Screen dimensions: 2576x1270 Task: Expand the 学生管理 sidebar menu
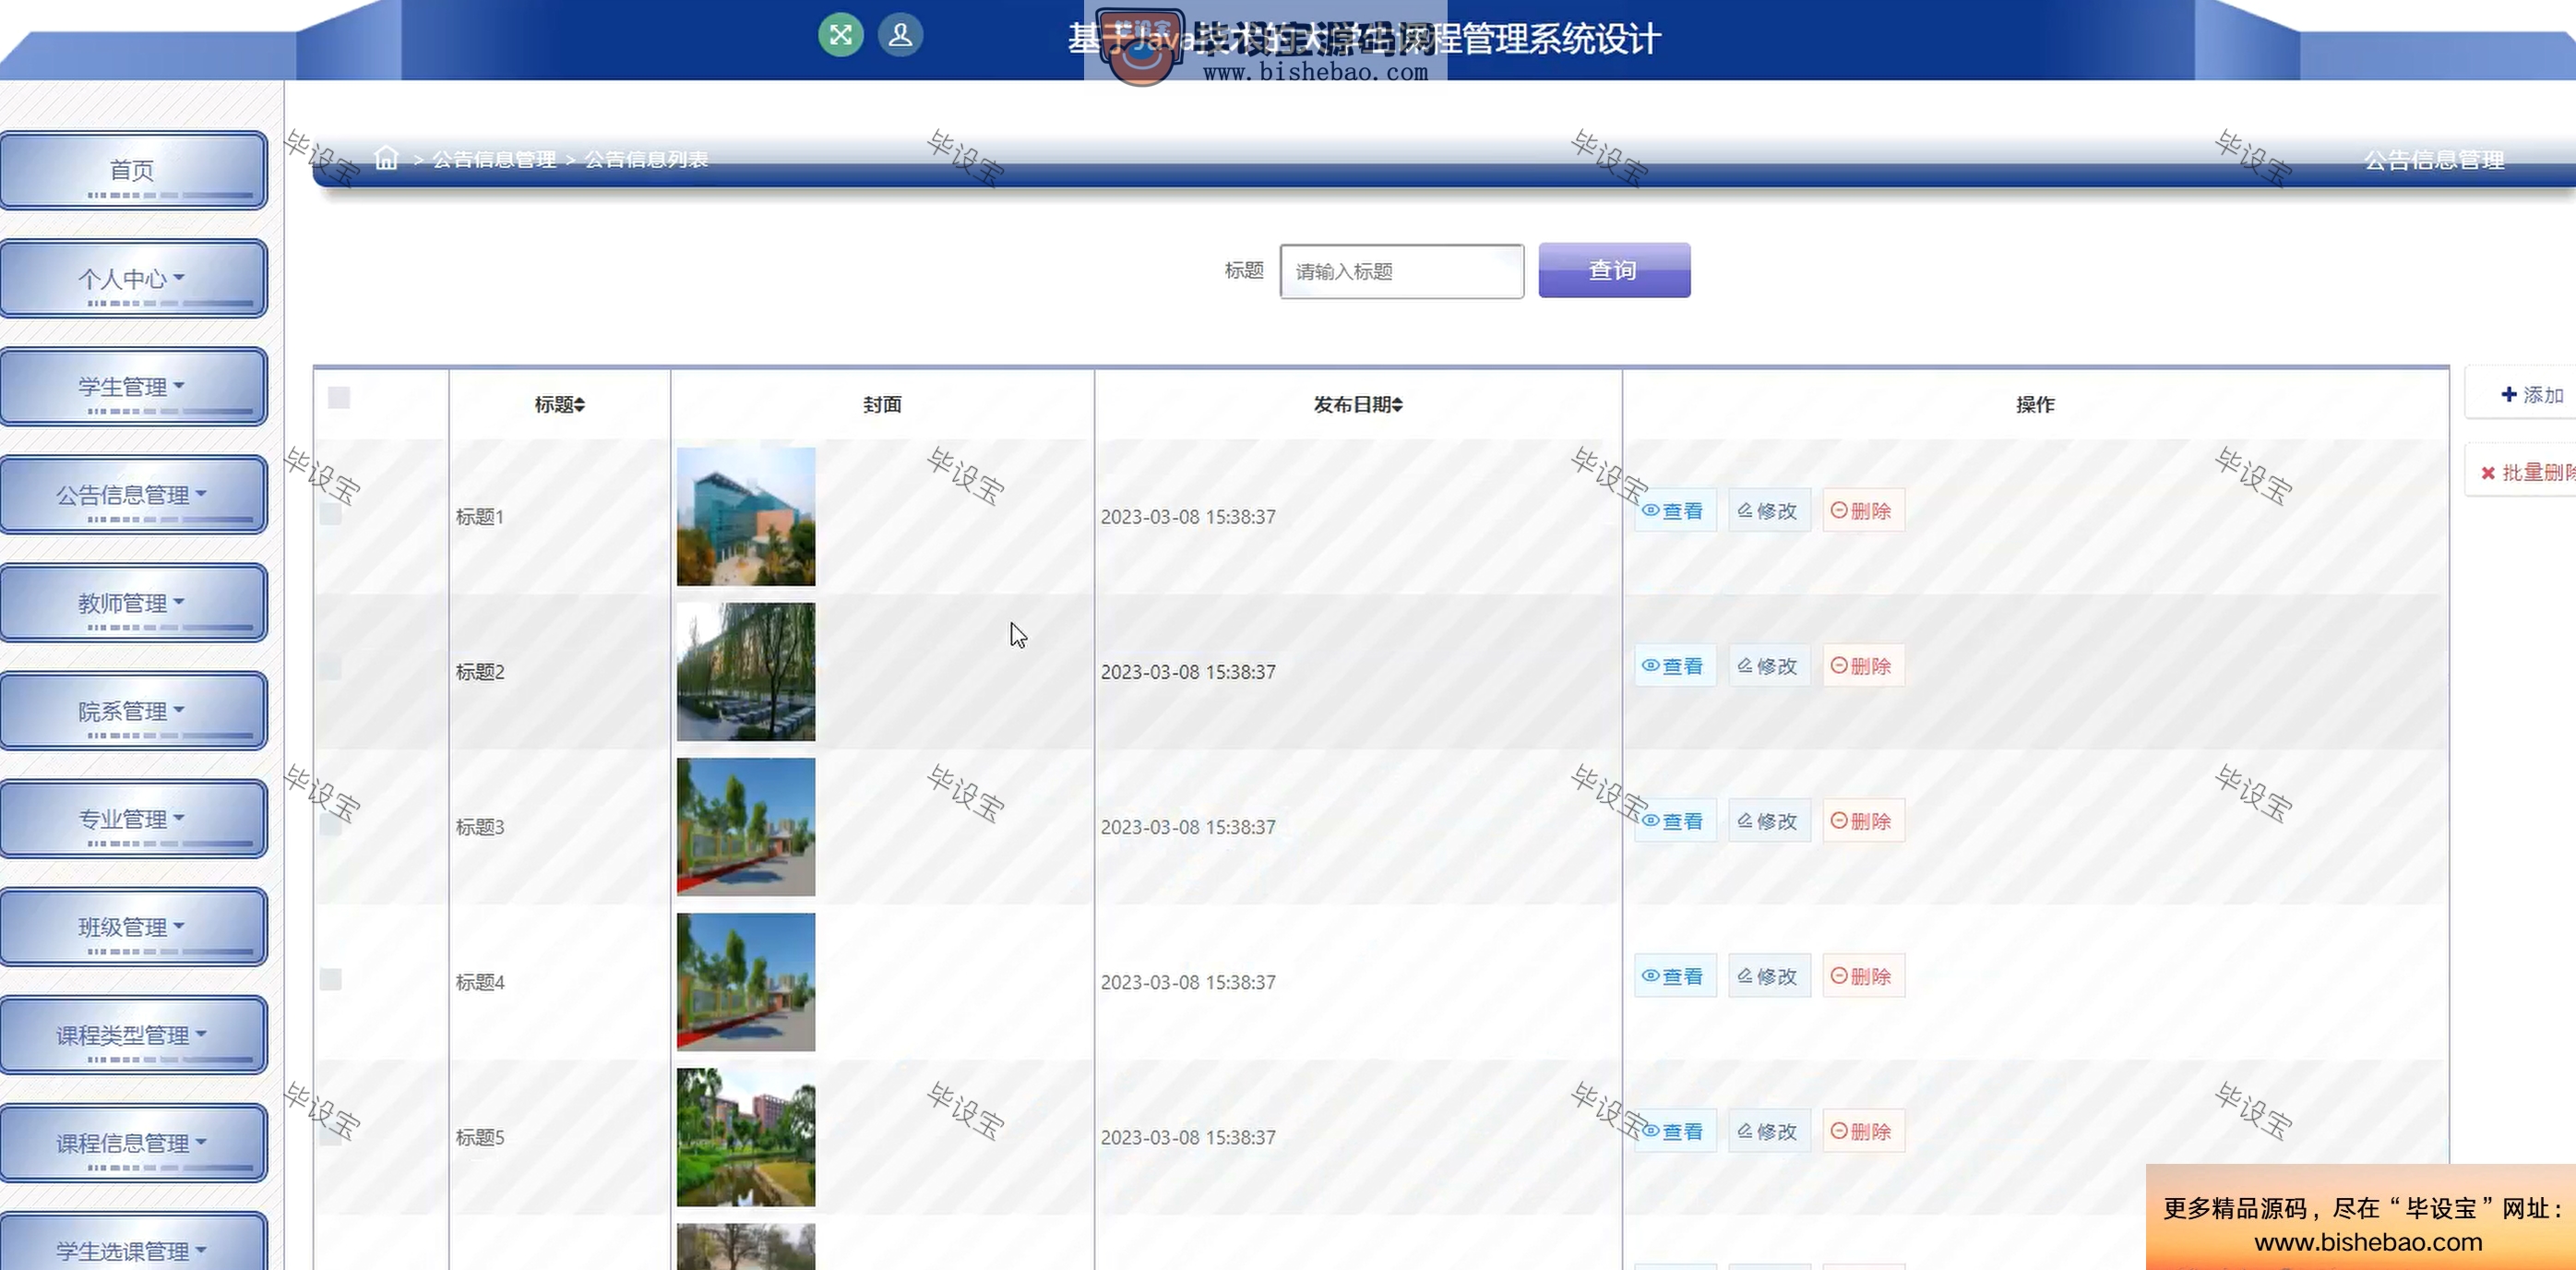133,386
